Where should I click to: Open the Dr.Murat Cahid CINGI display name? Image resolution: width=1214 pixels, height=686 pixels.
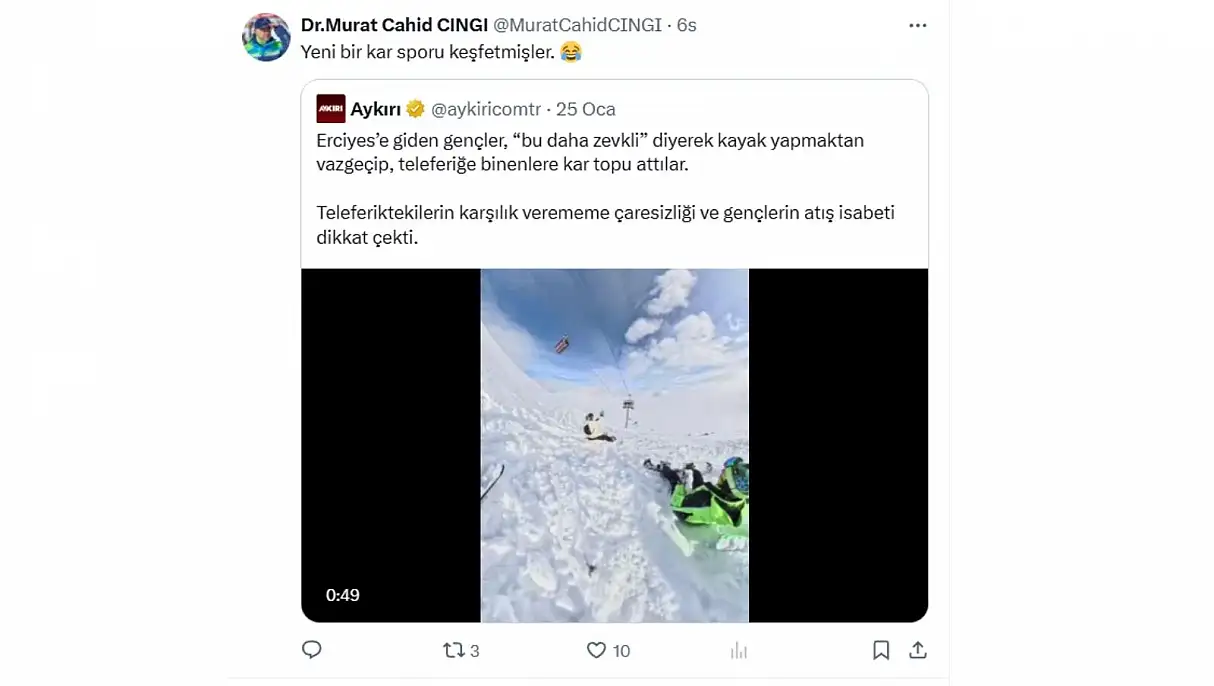click(x=395, y=25)
